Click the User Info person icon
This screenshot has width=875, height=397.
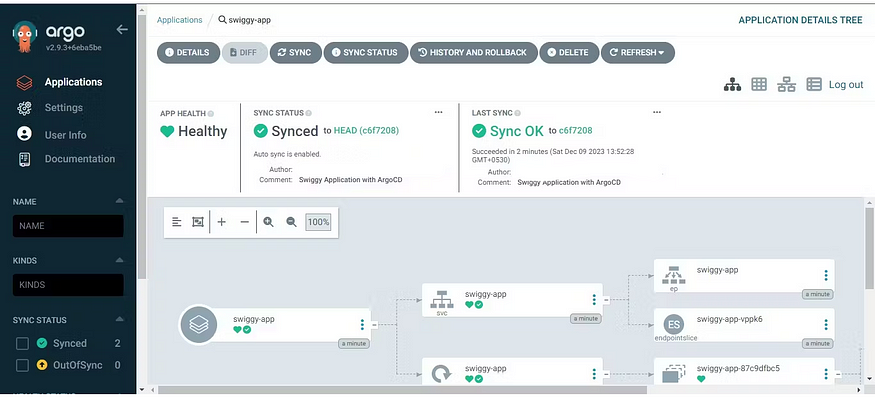coord(24,134)
